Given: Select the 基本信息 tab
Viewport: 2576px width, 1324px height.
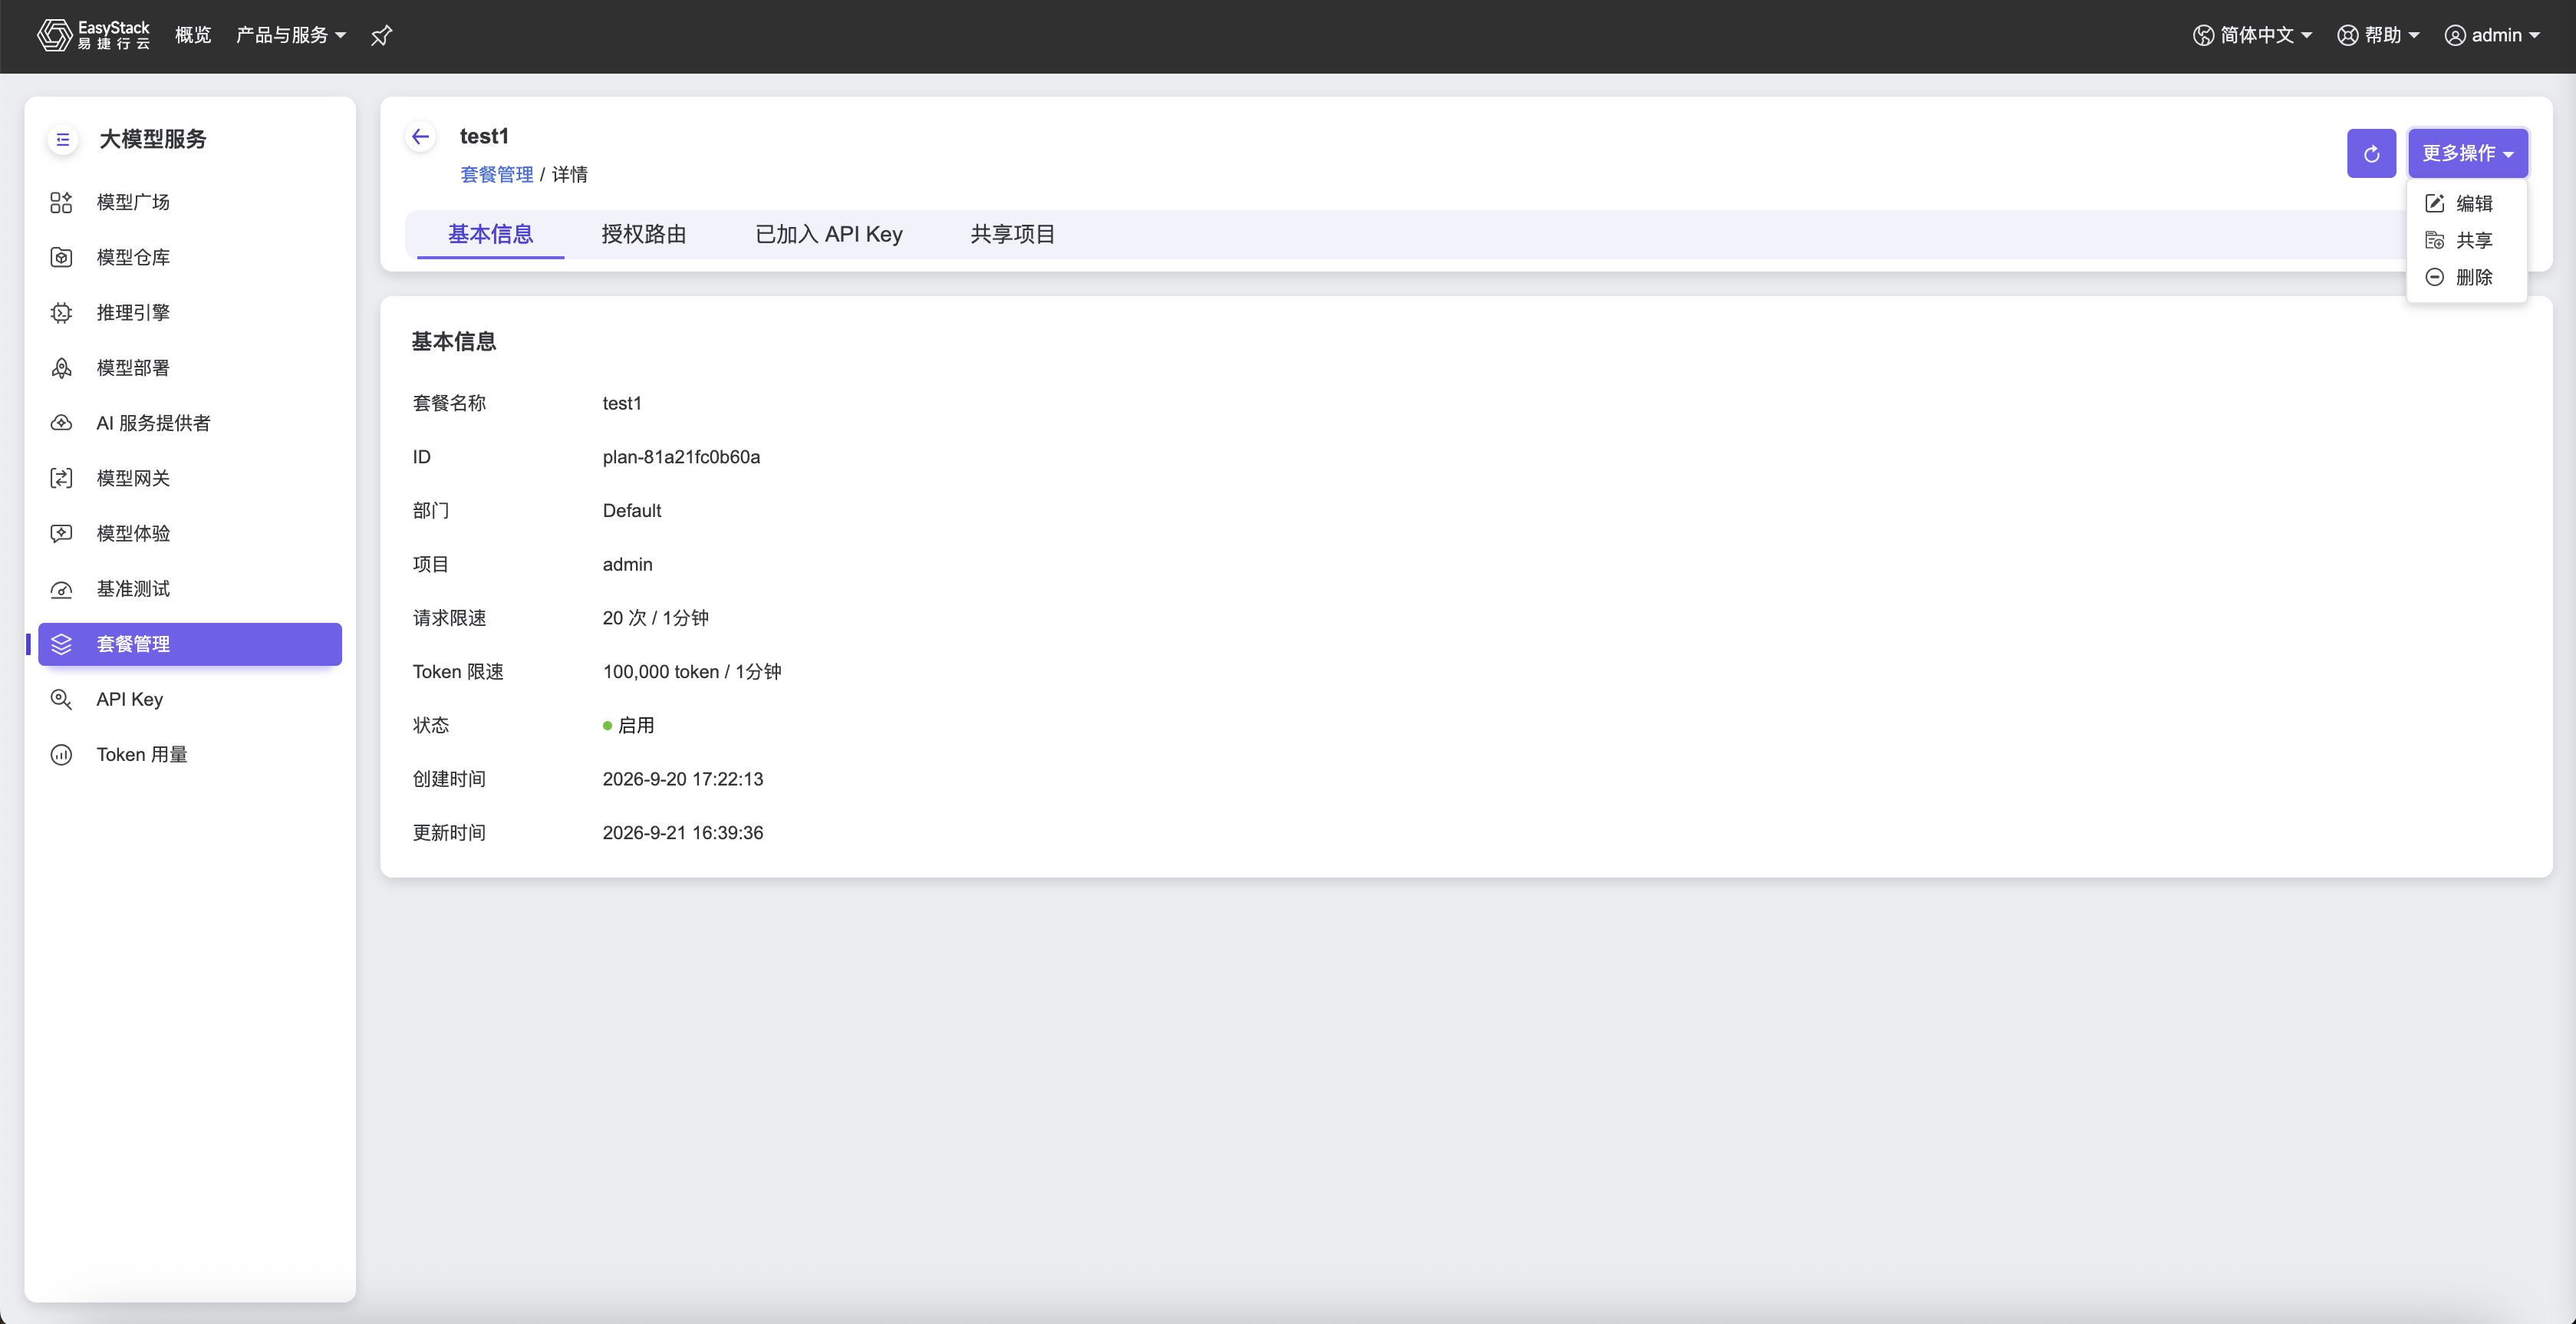Looking at the screenshot, I should [490, 234].
